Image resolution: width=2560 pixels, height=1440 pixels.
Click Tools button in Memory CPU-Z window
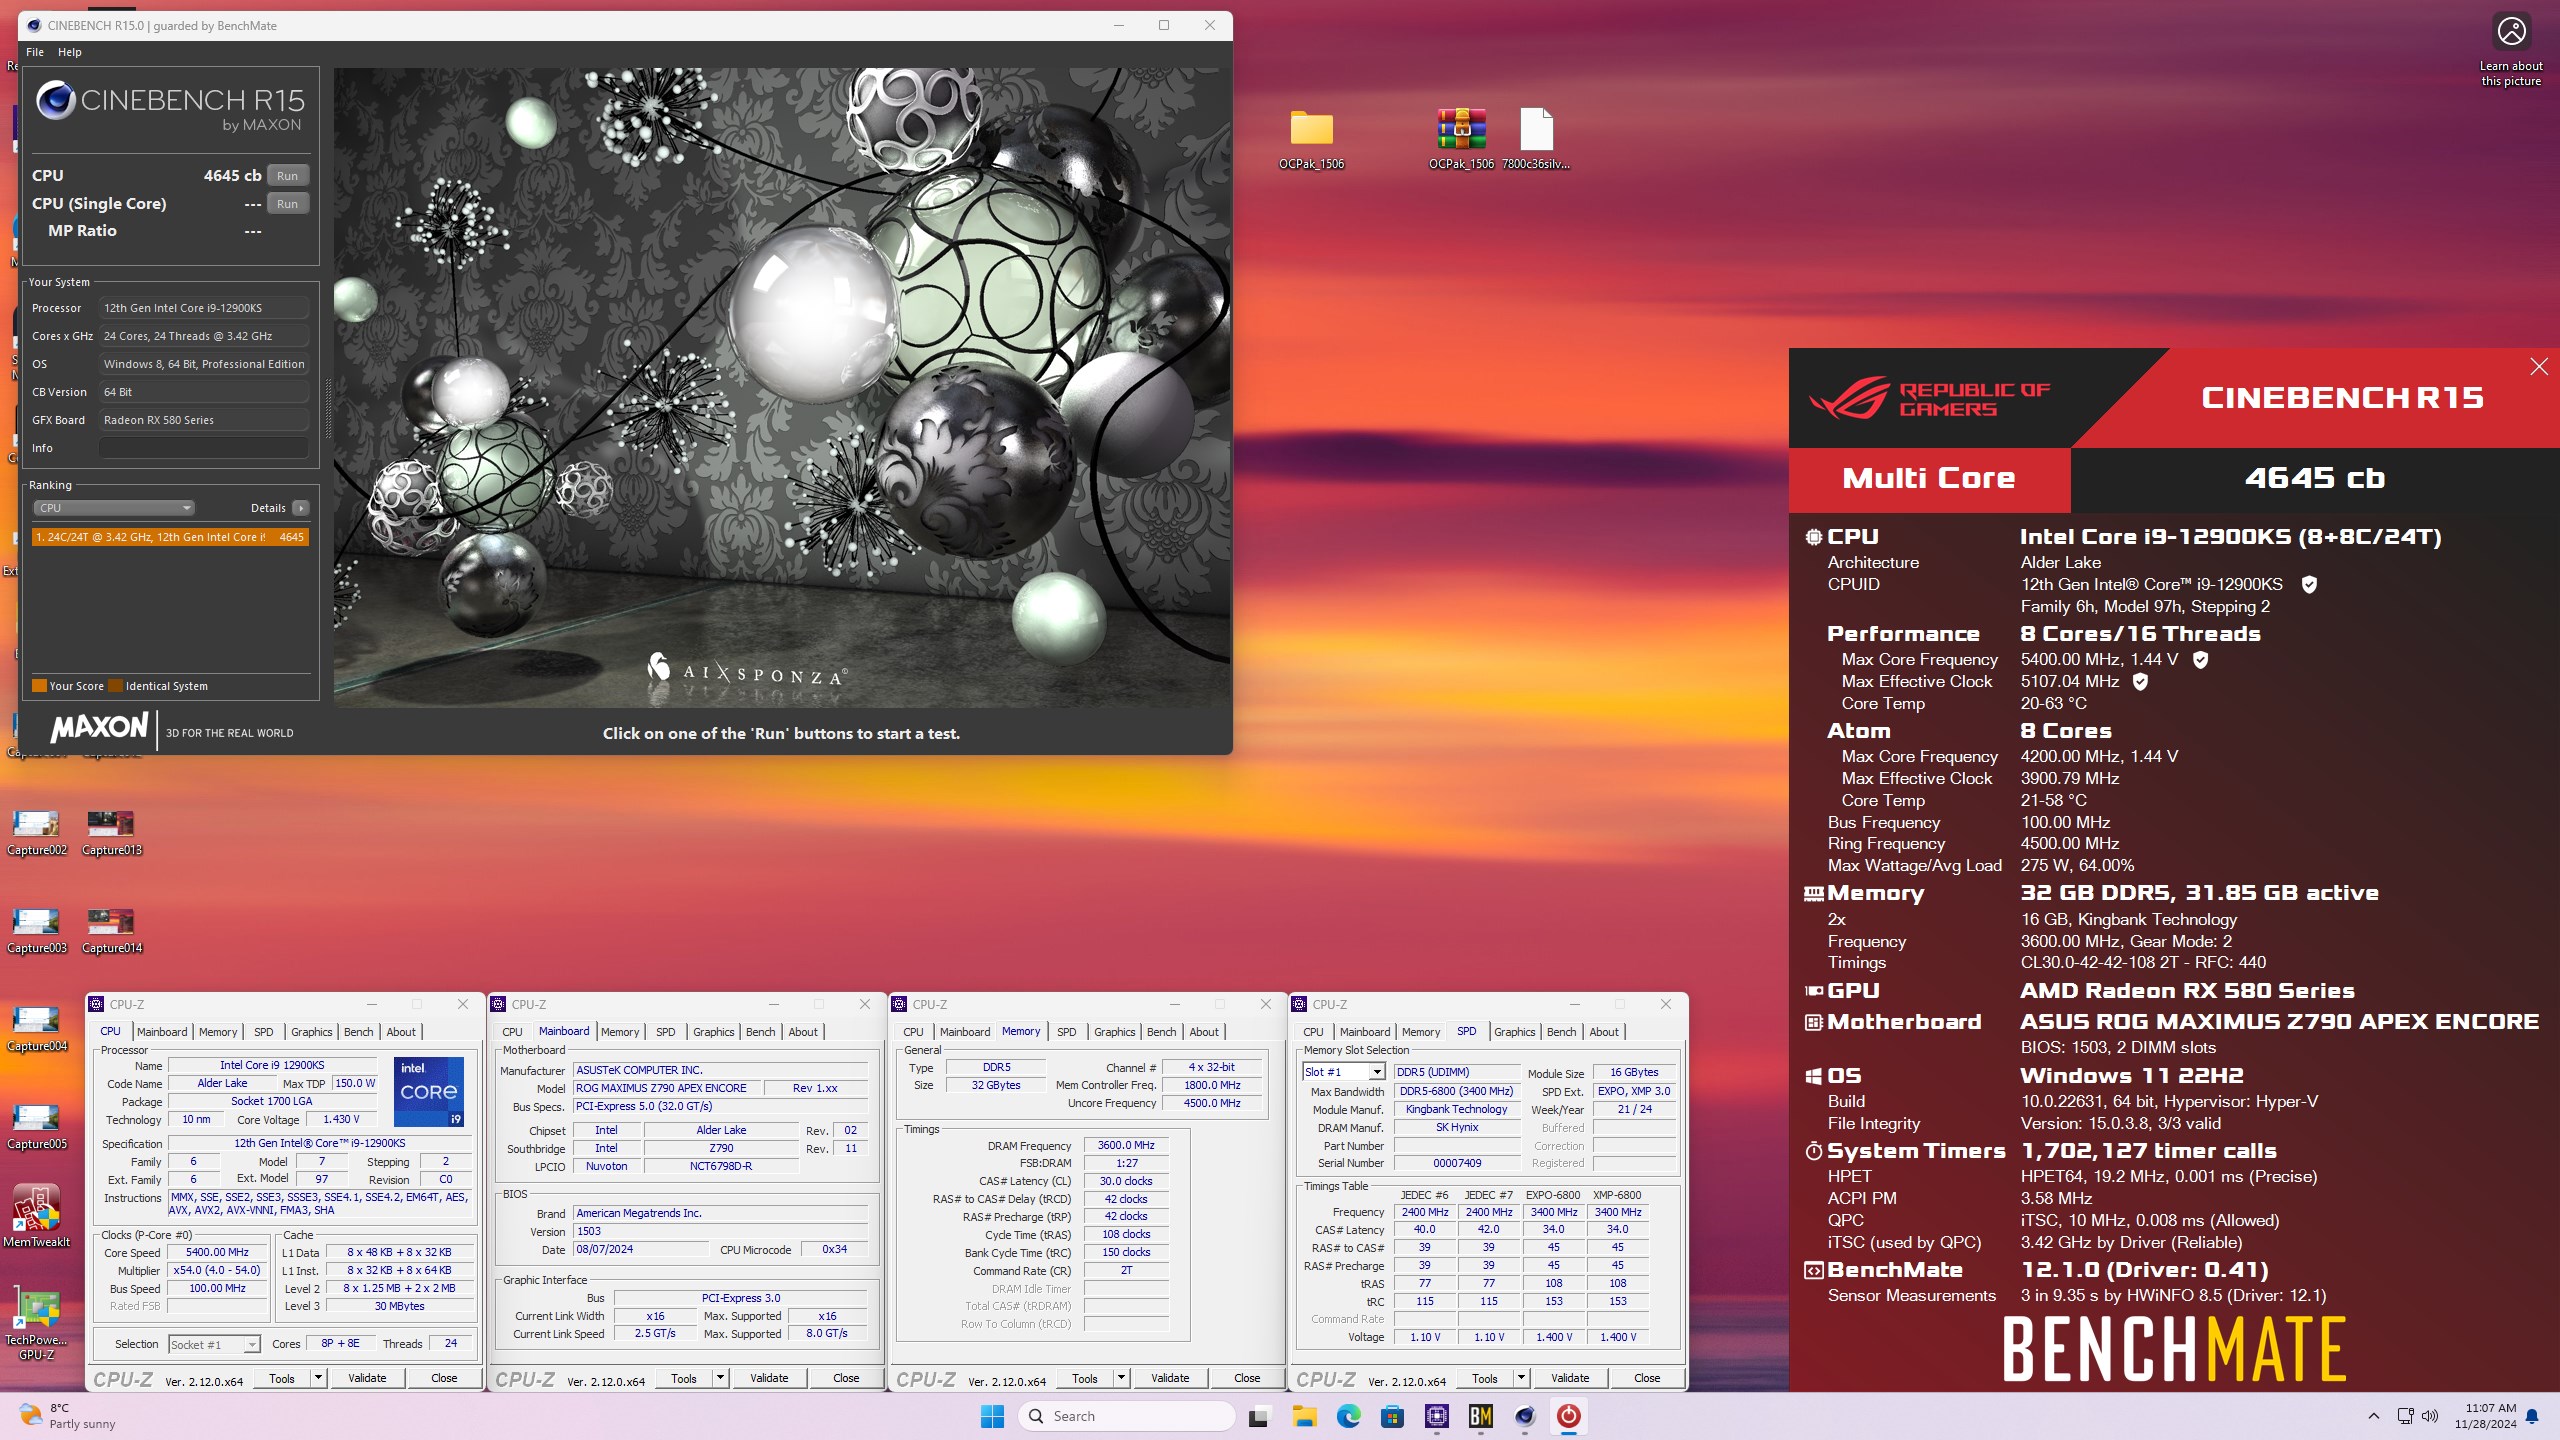click(x=1085, y=1378)
